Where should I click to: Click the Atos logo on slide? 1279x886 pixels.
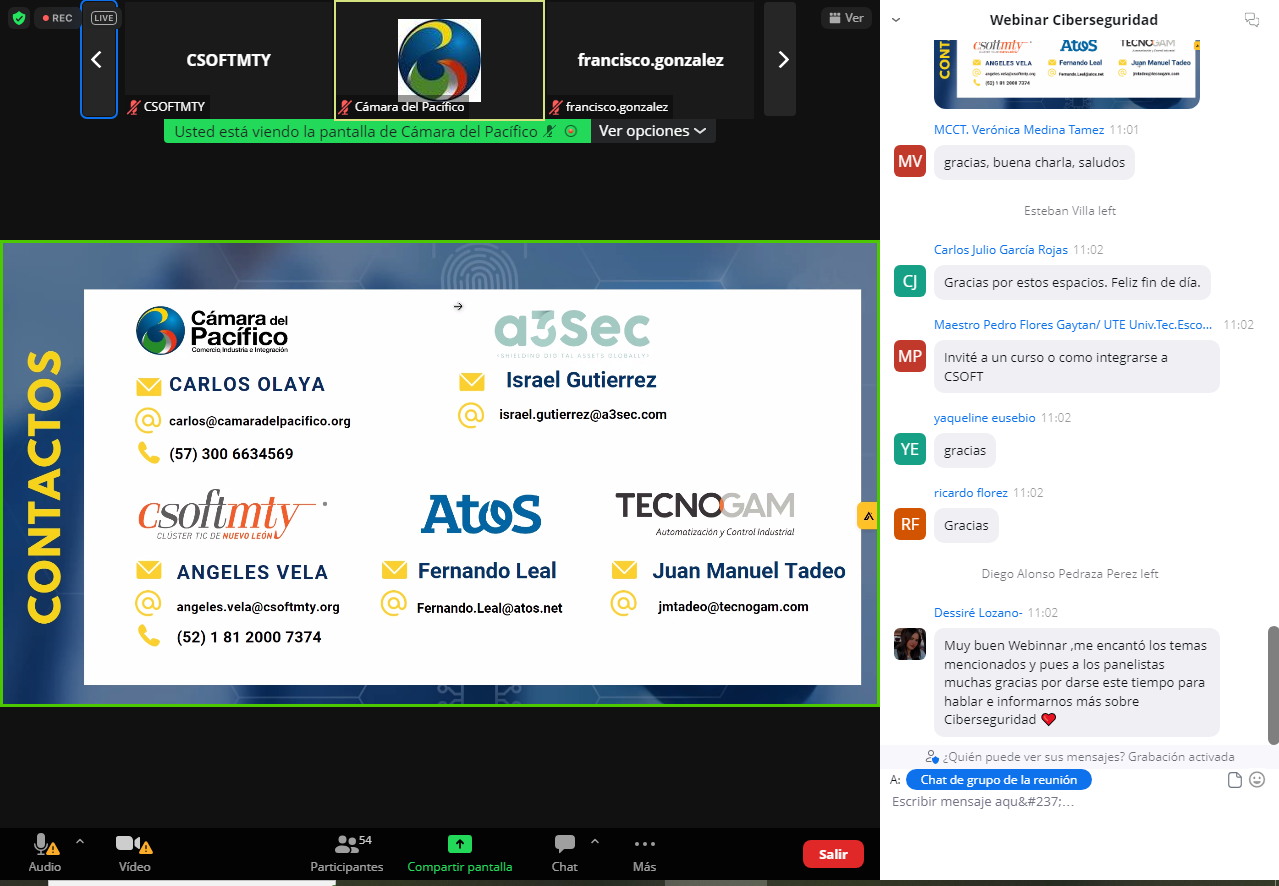(x=481, y=514)
